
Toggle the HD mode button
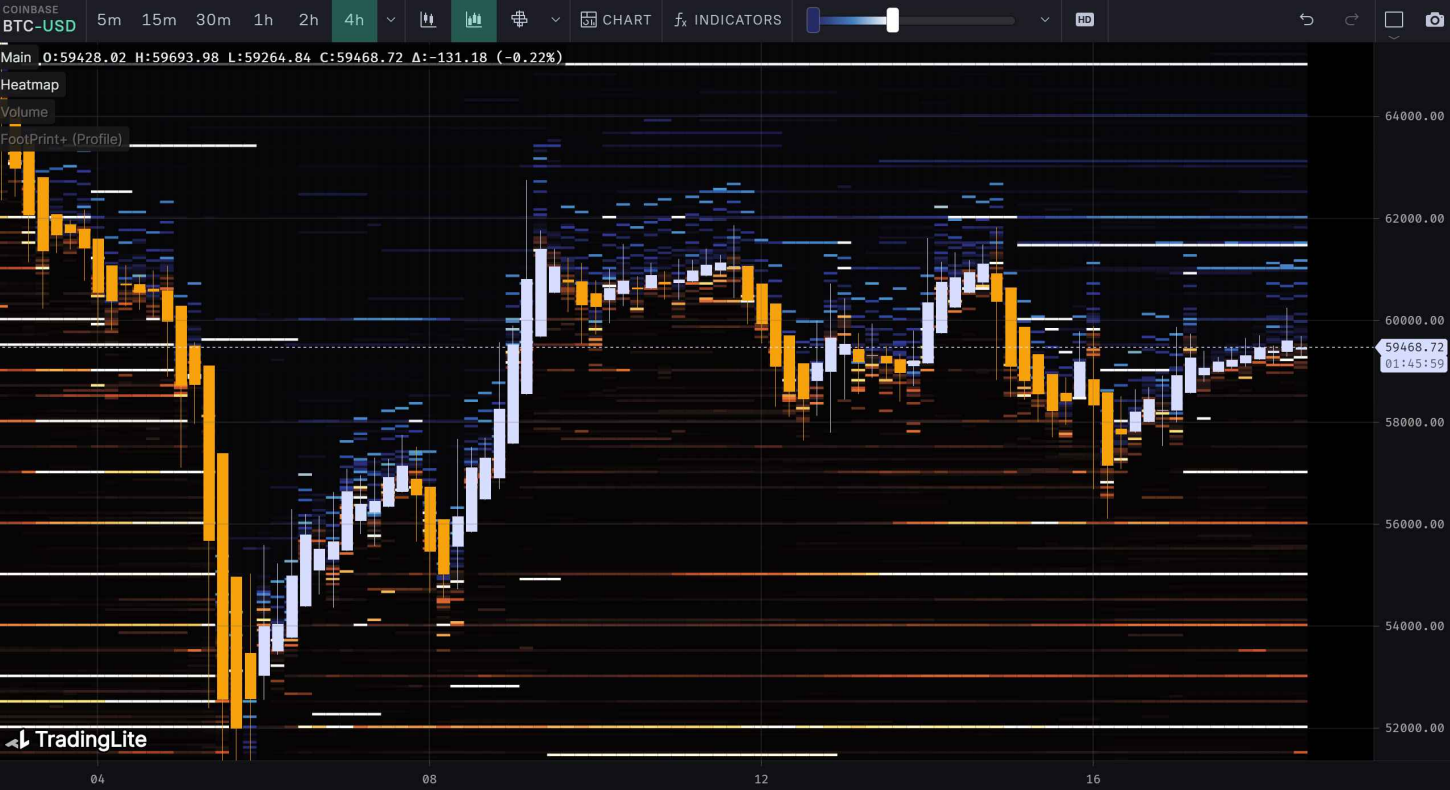coord(1084,20)
